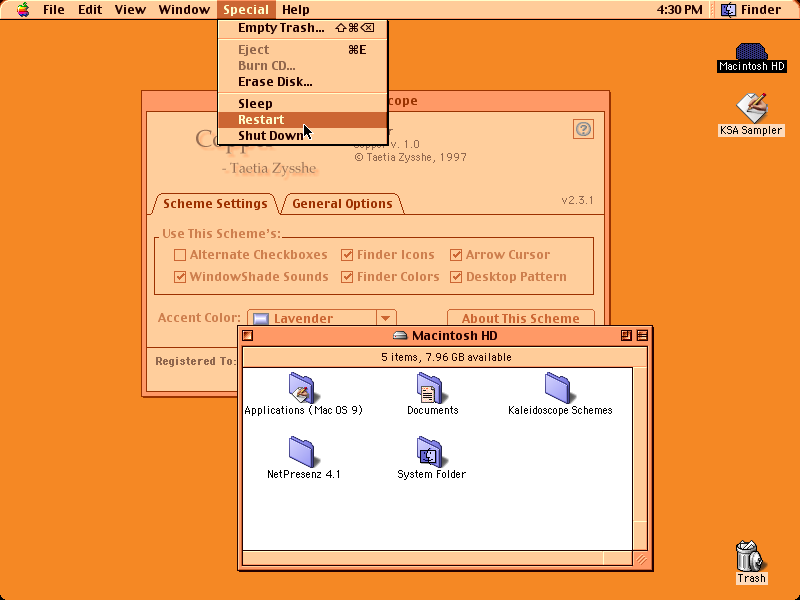This screenshot has height=600, width=800.
Task: Open the Edit menu
Action: click(x=90, y=10)
